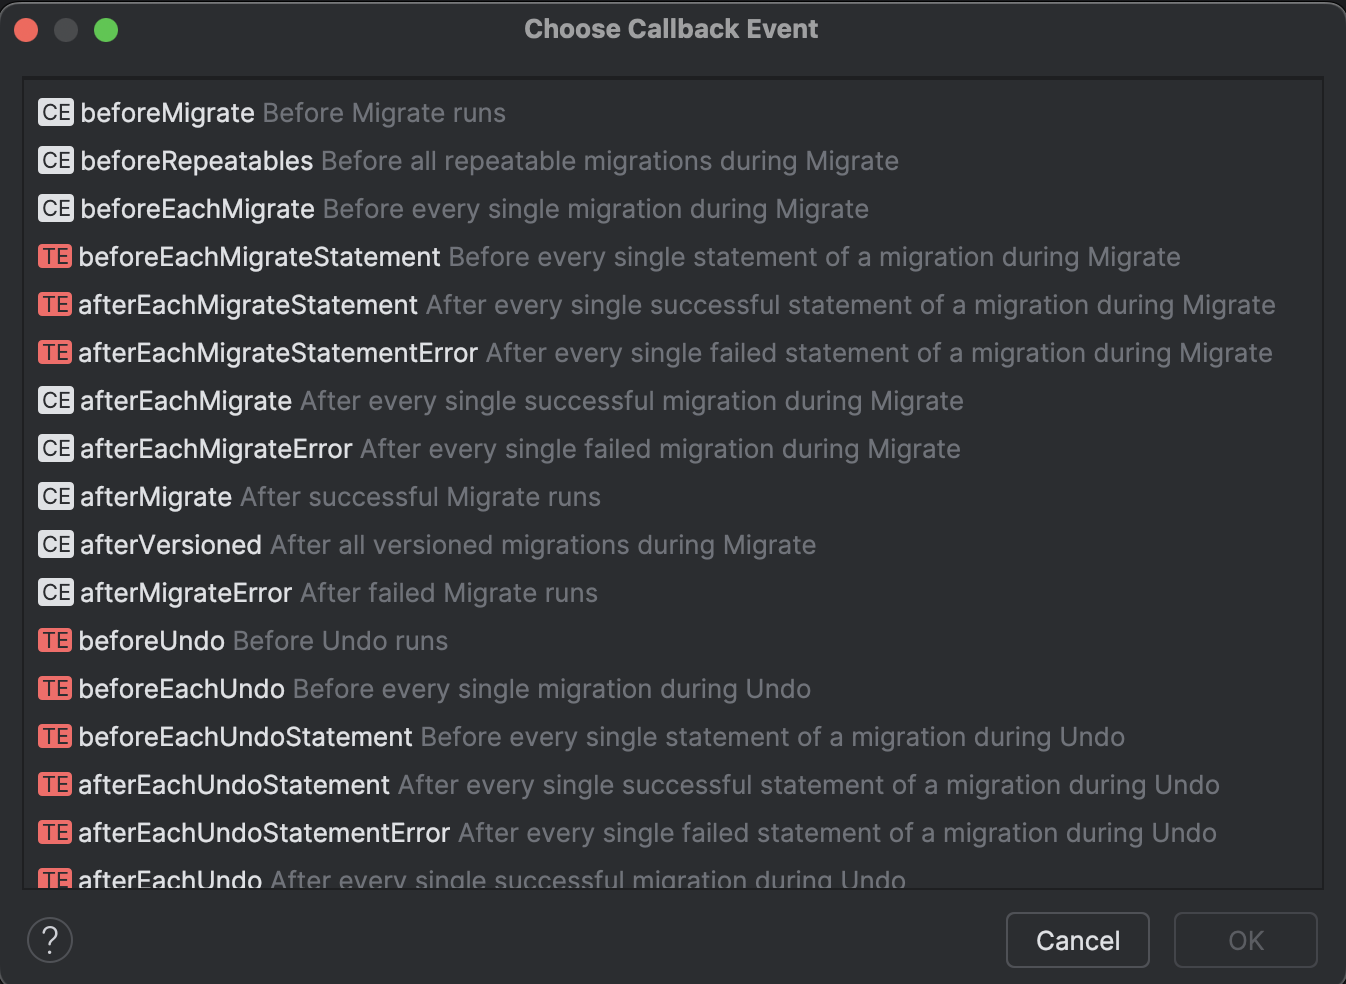The height and width of the screenshot is (984, 1346).
Task: Select the afterEachMigrateError callback event
Action: [215, 448]
